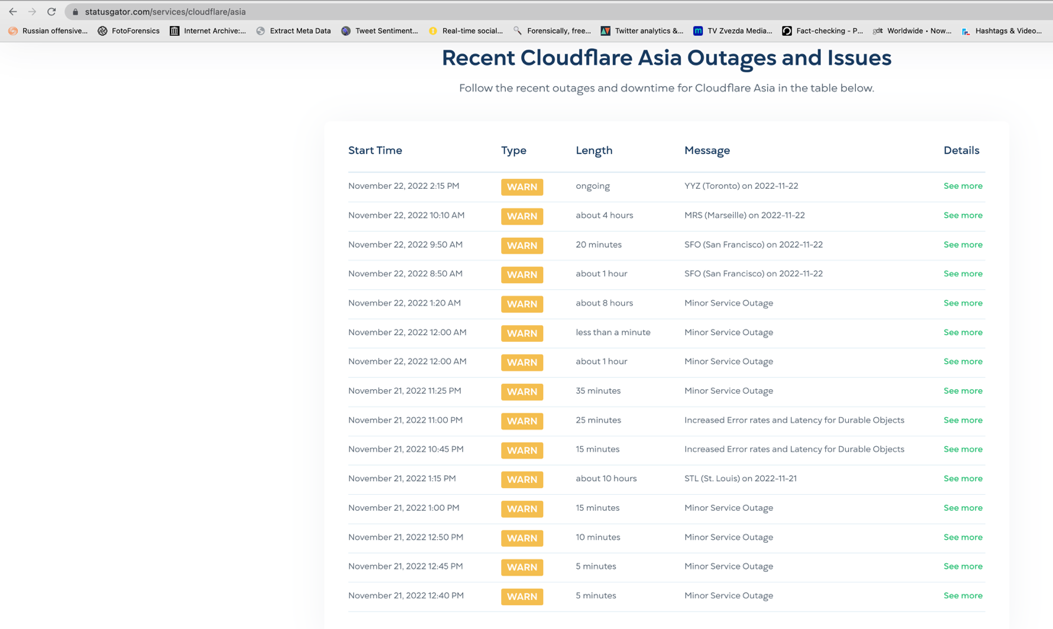Click the Message column header
The image size is (1053, 629).
(x=706, y=150)
